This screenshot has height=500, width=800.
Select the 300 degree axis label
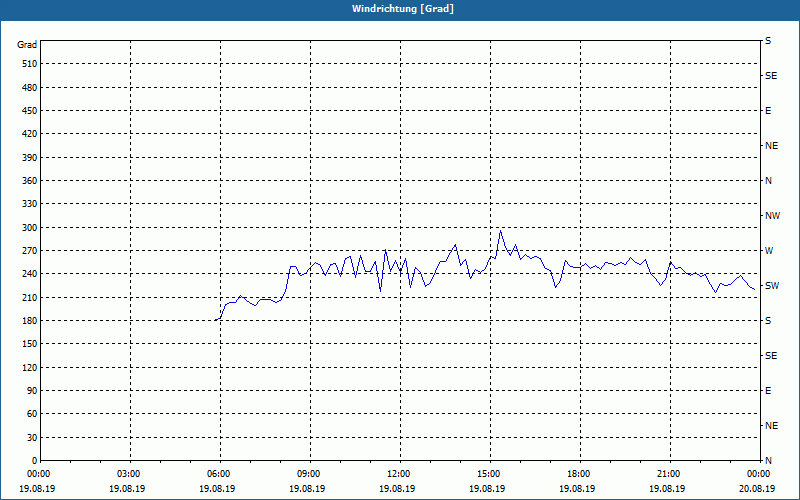click(30, 228)
